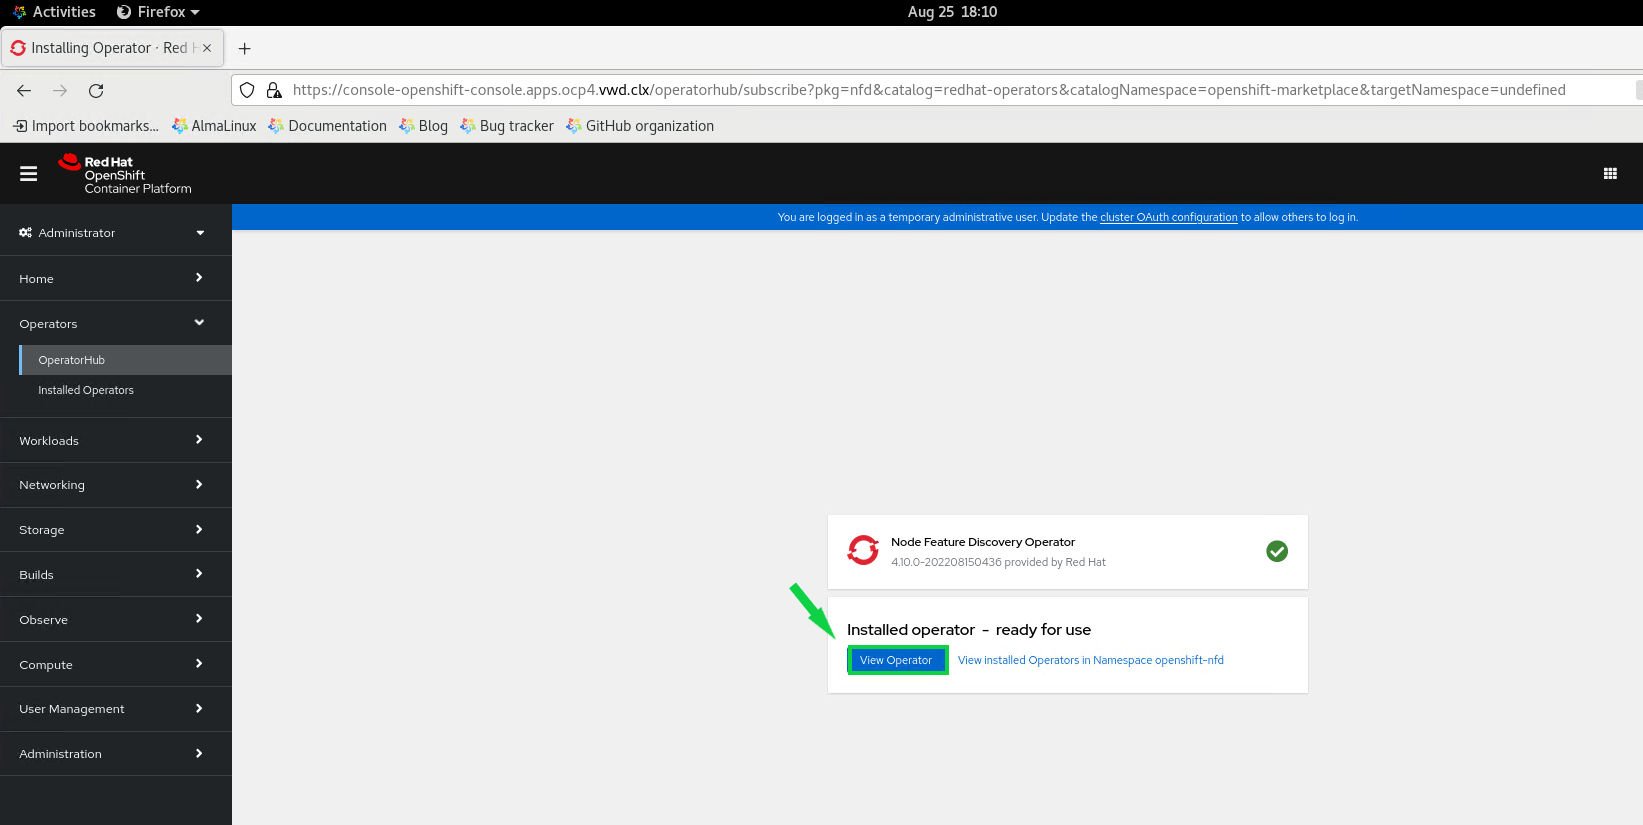The height and width of the screenshot is (825, 1643).
Task: Click the browser back arrow
Action: [x=24, y=90]
